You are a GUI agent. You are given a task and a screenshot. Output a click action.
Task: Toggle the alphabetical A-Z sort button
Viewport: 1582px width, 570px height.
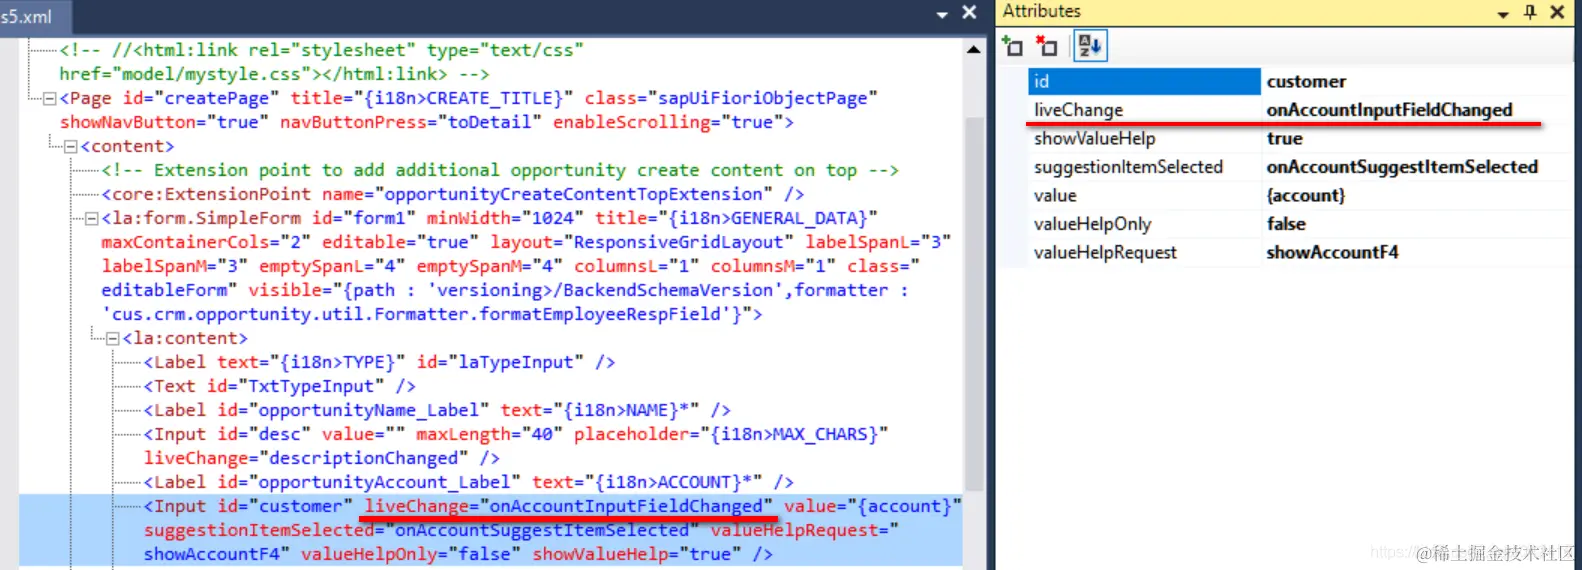[1089, 46]
